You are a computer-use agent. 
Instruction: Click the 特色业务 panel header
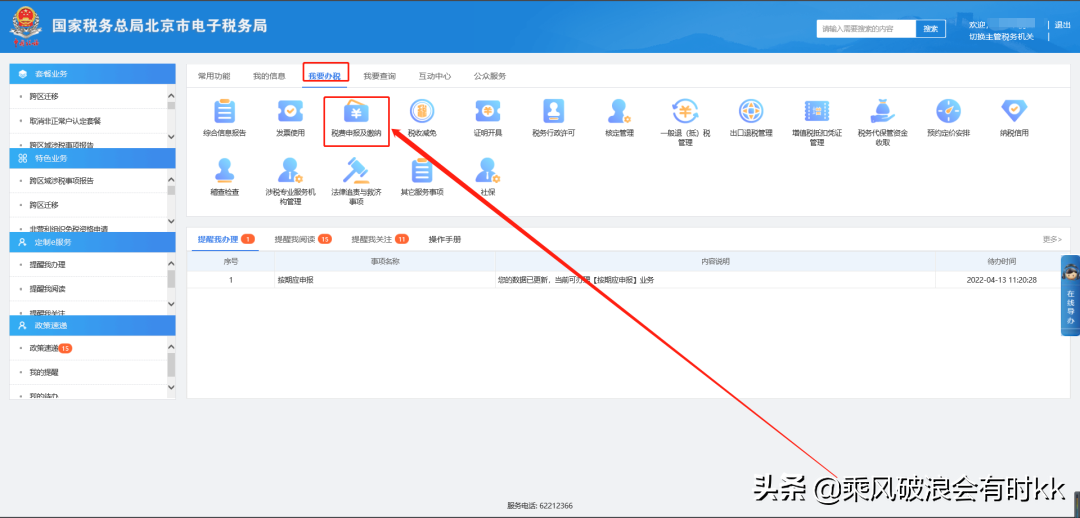(92, 158)
